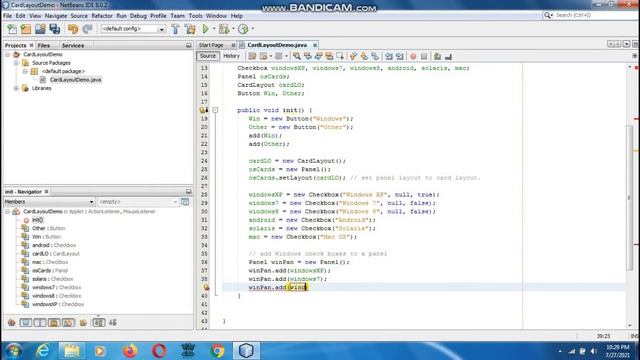Image resolution: width=640 pixels, height=360 pixels.
Task: Click the New Project toolbar icon
Action: [x=26, y=29]
